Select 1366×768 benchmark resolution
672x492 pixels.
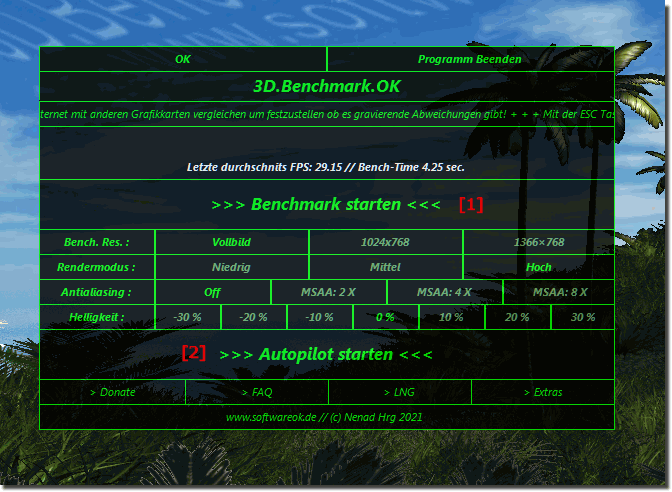(x=539, y=242)
